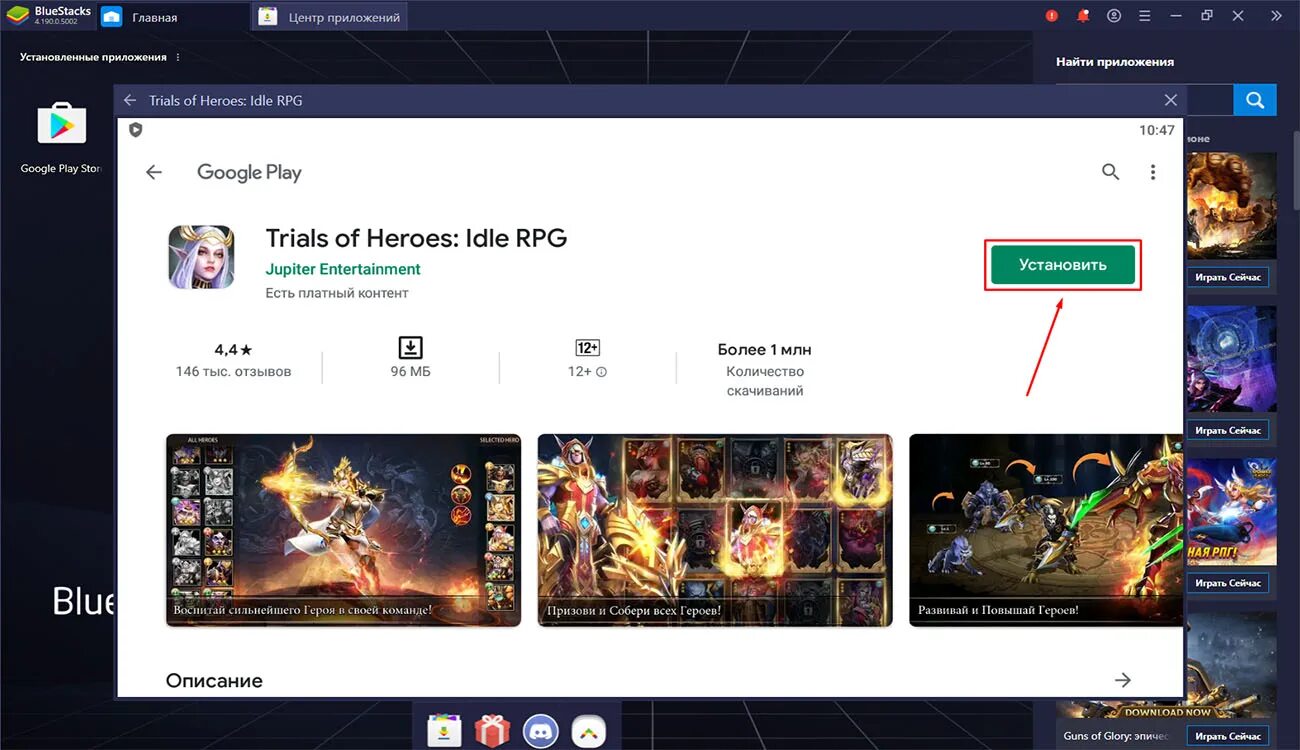Click the blue search button in Найти приложения

point(1255,100)
